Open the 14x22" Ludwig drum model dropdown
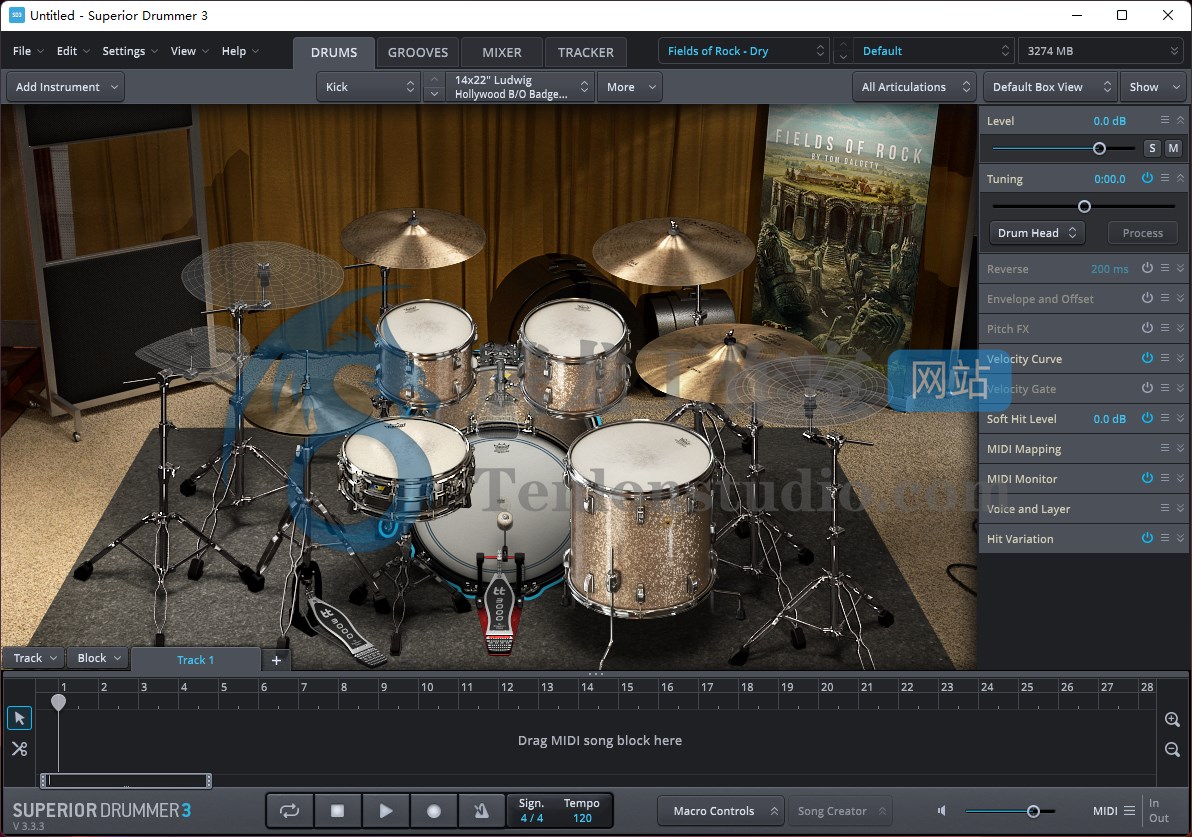This screenshot has width=1192, height=837. [518, 87]
